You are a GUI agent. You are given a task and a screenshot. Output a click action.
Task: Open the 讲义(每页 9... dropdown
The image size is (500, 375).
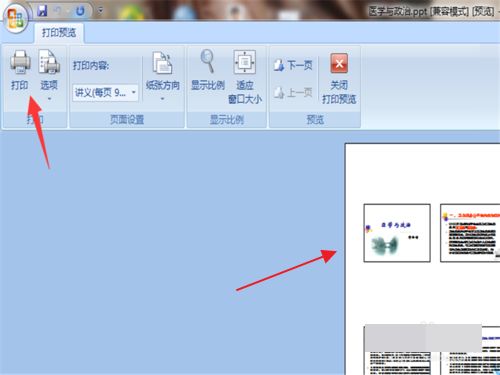105,92
